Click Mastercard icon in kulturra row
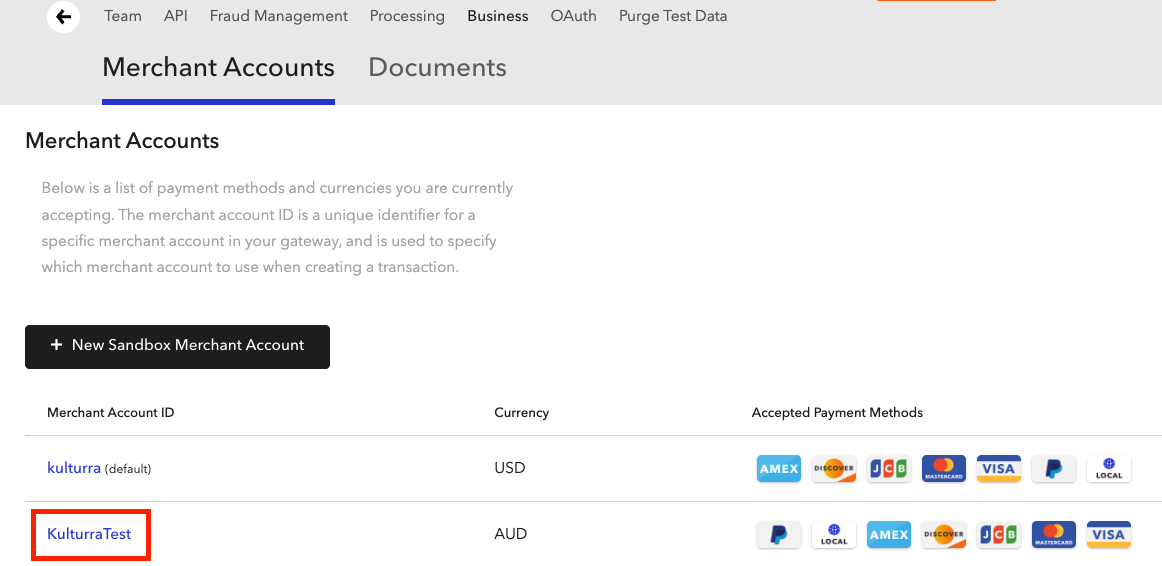Viewport: 1162px width, 566px height. pyautogui.click(x=943, y=469)
